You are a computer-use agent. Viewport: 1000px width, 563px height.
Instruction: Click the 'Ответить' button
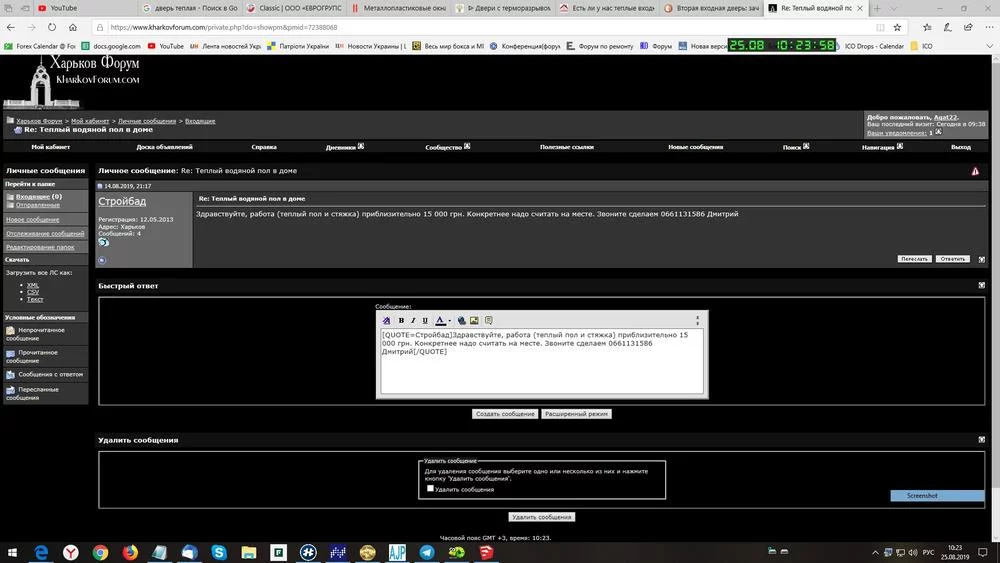click(952, 259)
